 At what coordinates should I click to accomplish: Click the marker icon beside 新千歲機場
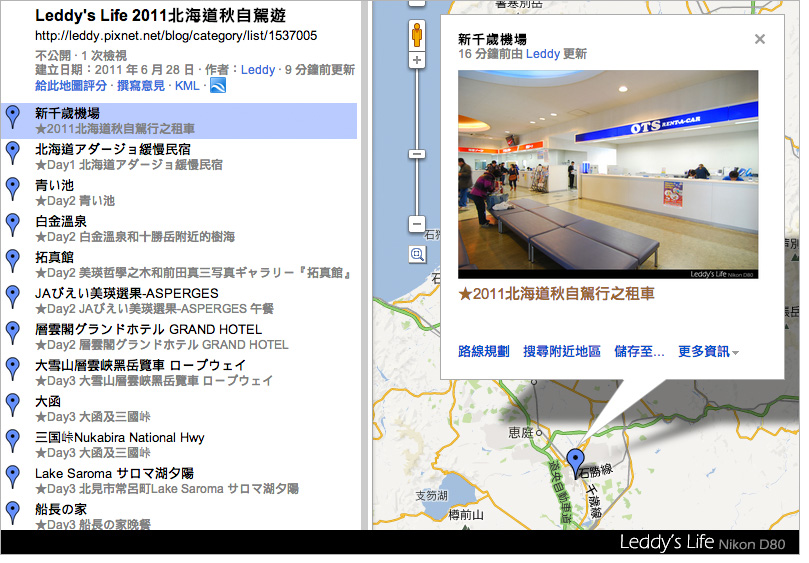[13, 118]
